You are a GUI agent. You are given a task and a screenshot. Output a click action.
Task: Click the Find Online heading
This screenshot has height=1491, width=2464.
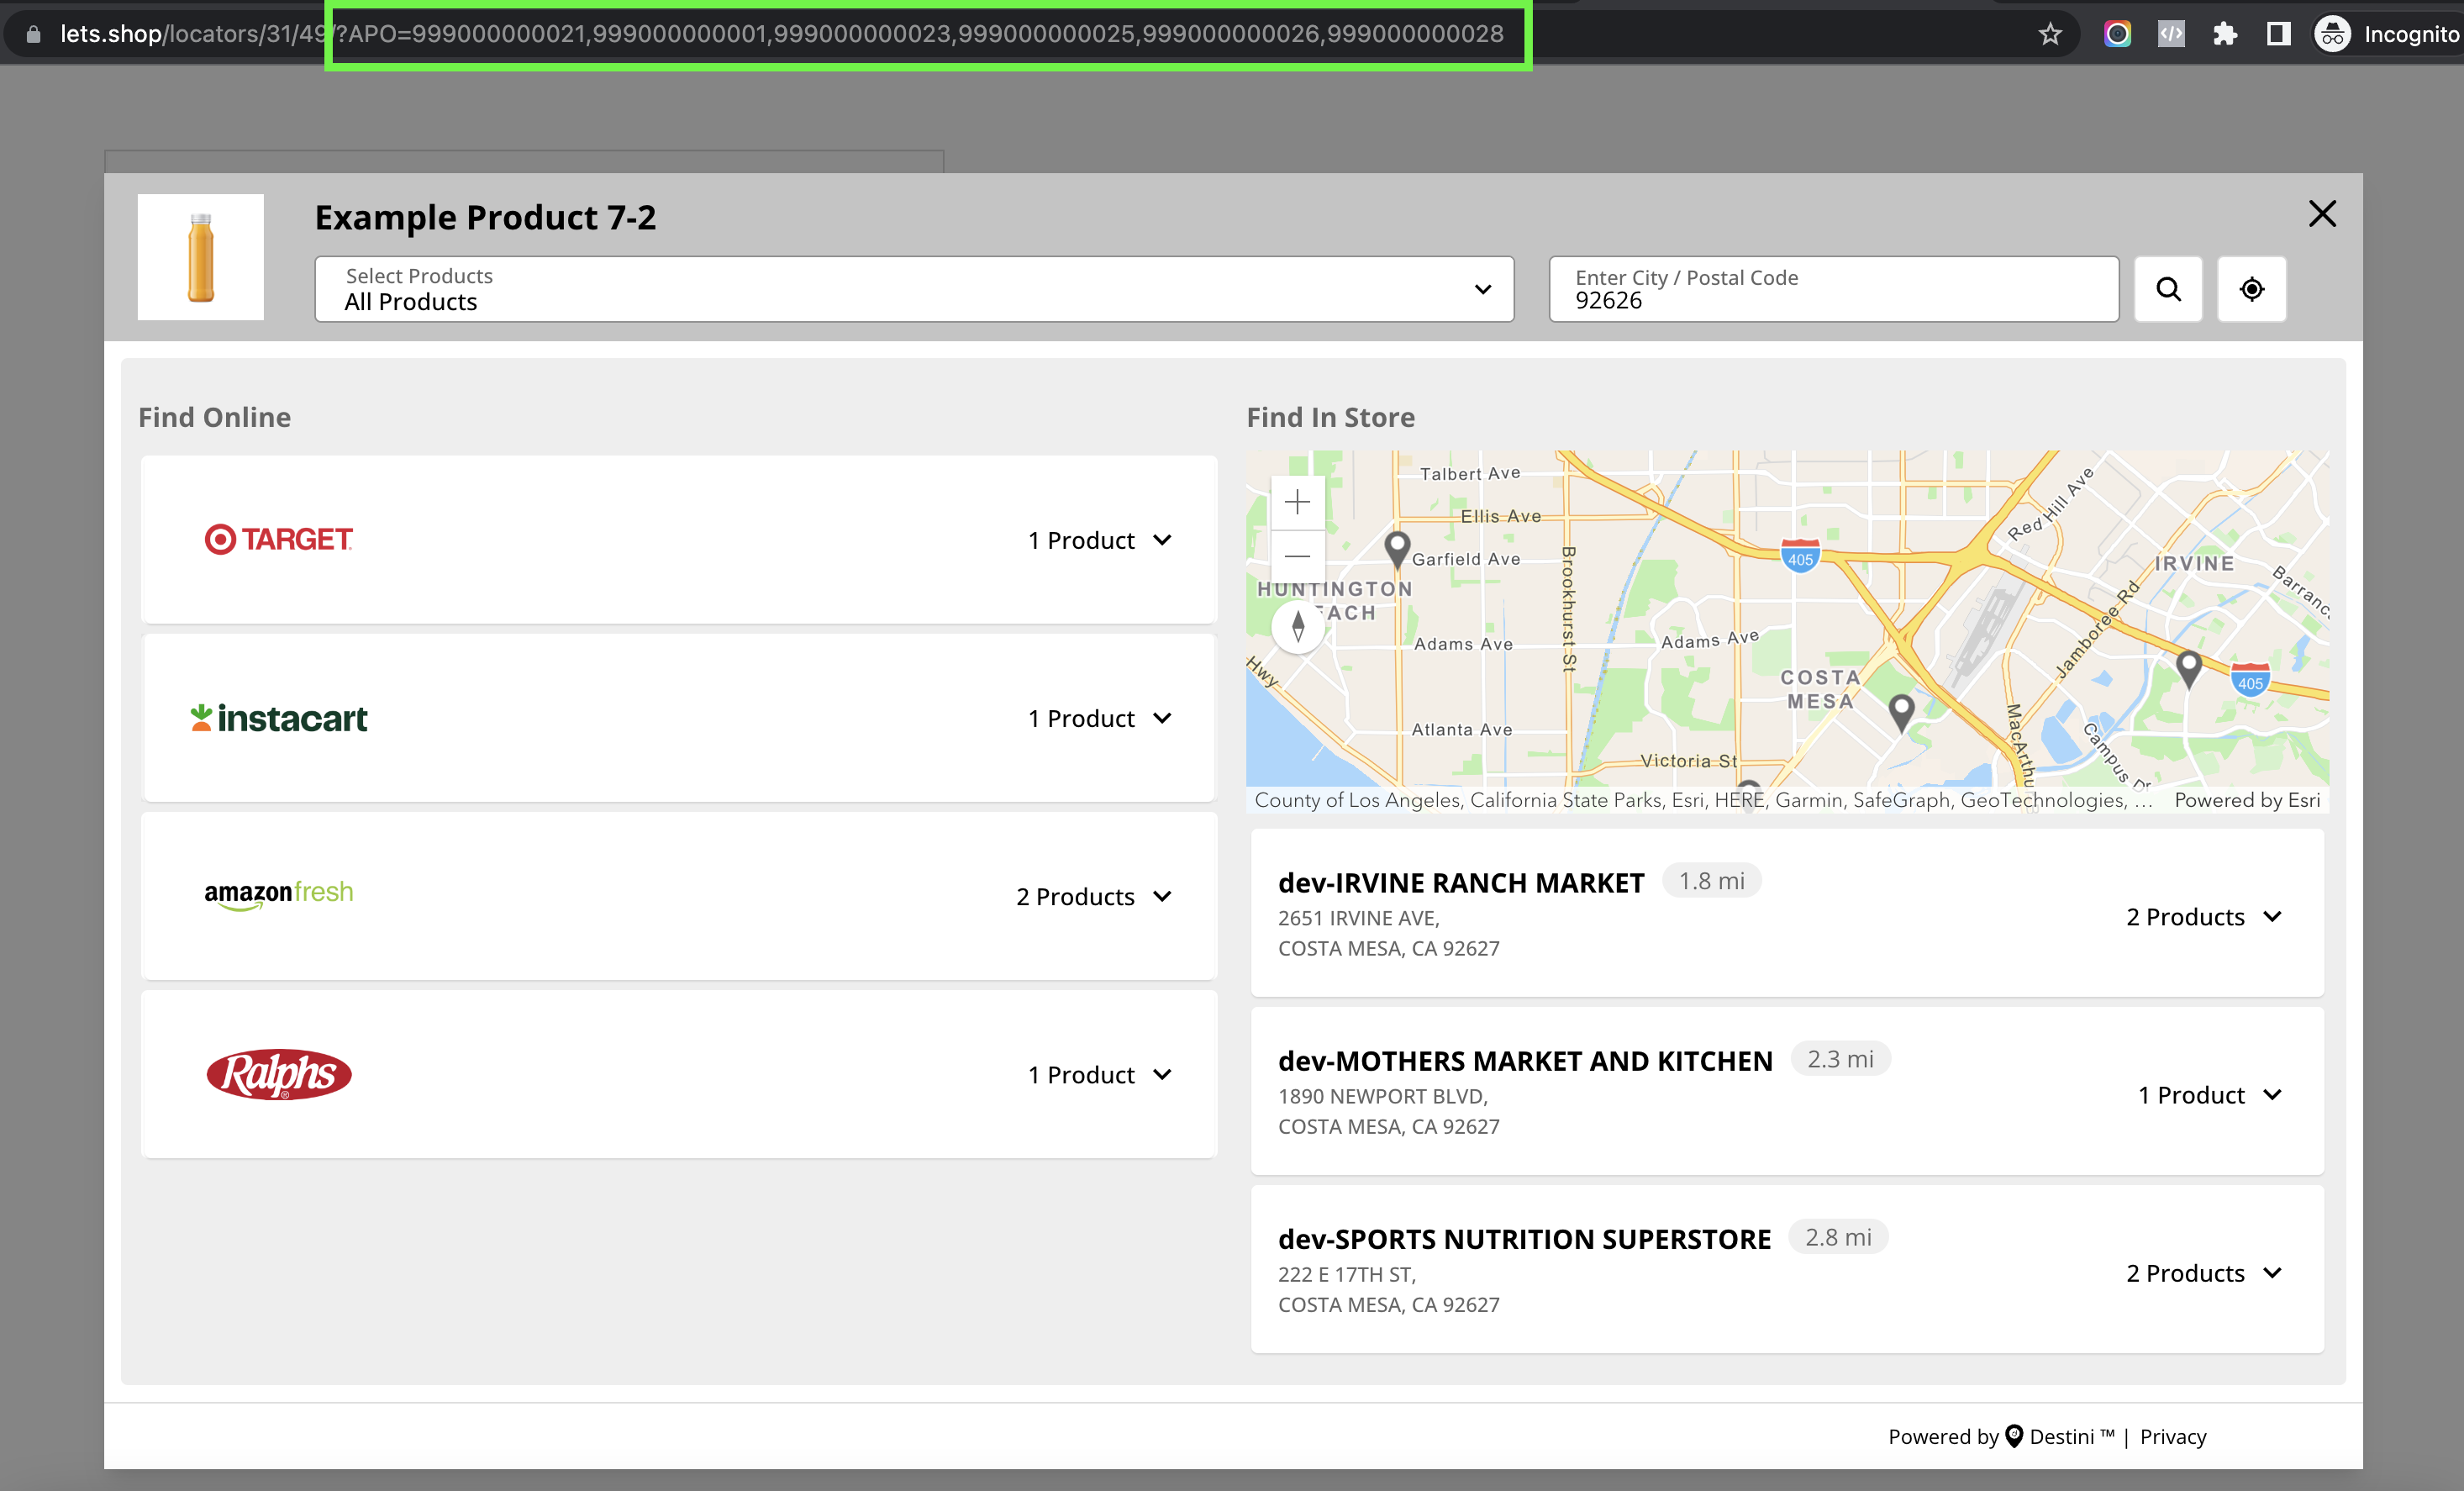coord(214,417)
